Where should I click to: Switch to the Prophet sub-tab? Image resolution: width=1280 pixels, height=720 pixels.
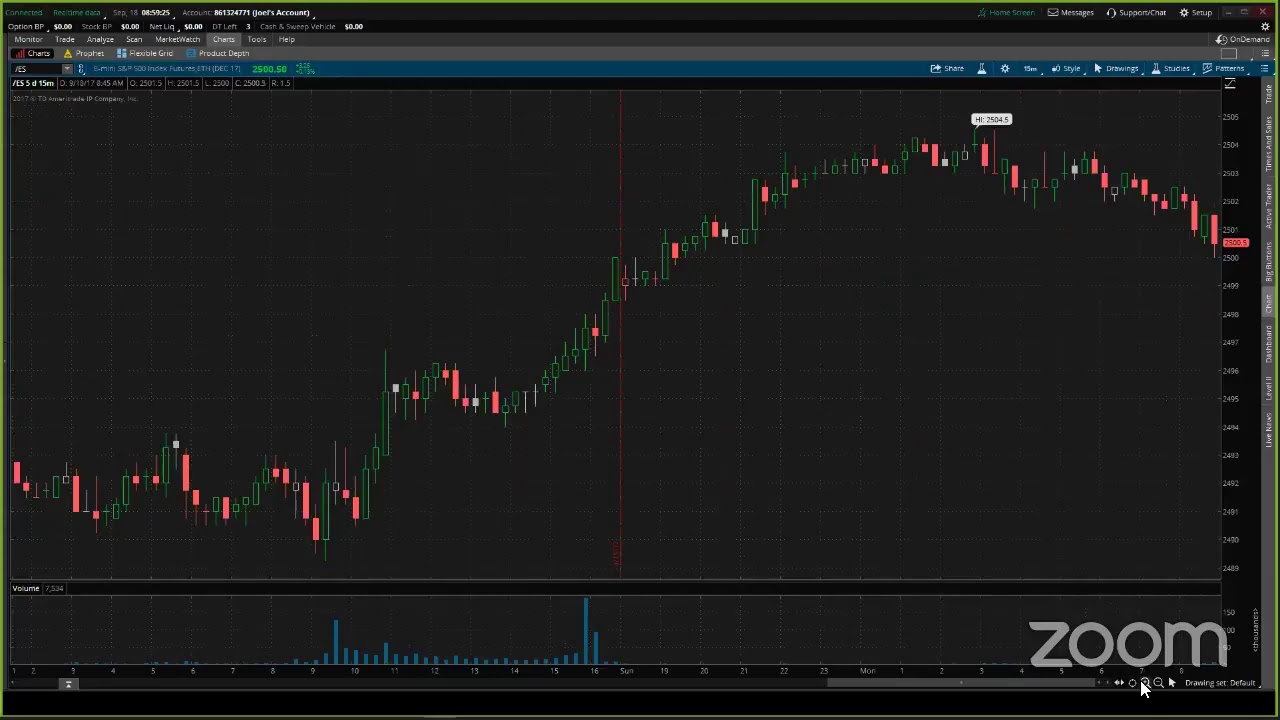click(x=84, y=53)
